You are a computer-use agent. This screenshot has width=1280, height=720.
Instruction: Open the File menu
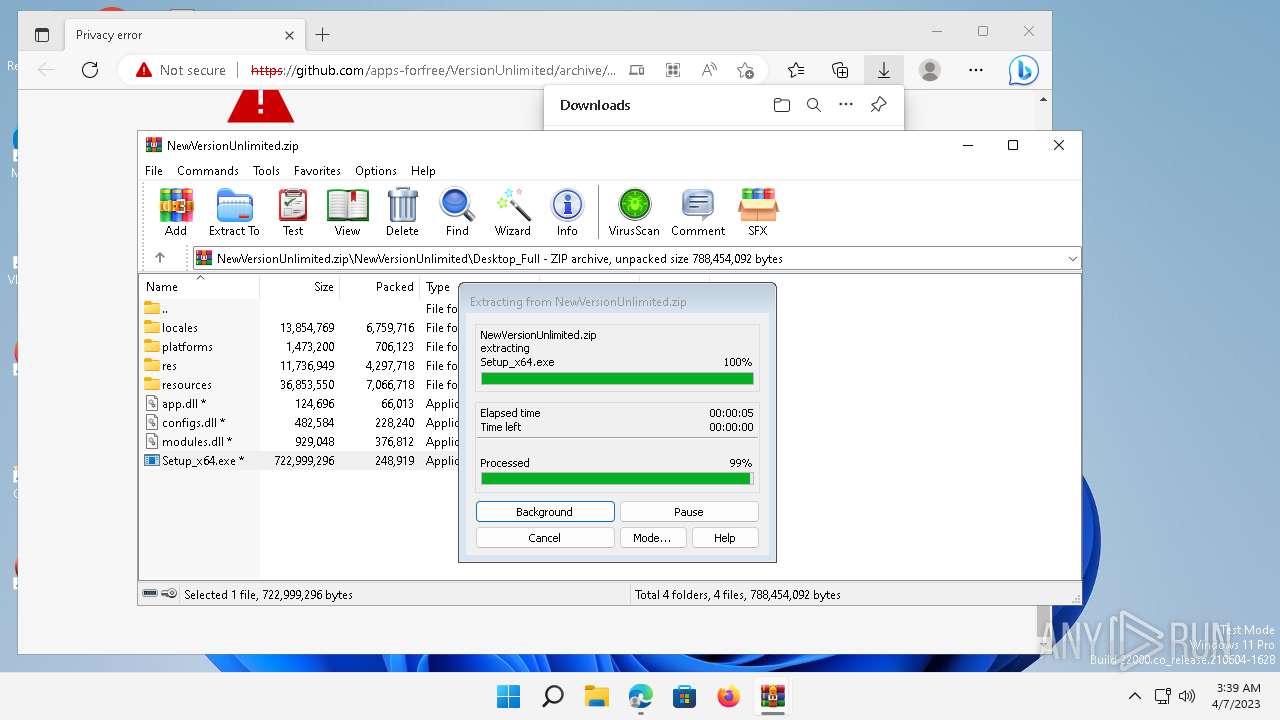154,171
